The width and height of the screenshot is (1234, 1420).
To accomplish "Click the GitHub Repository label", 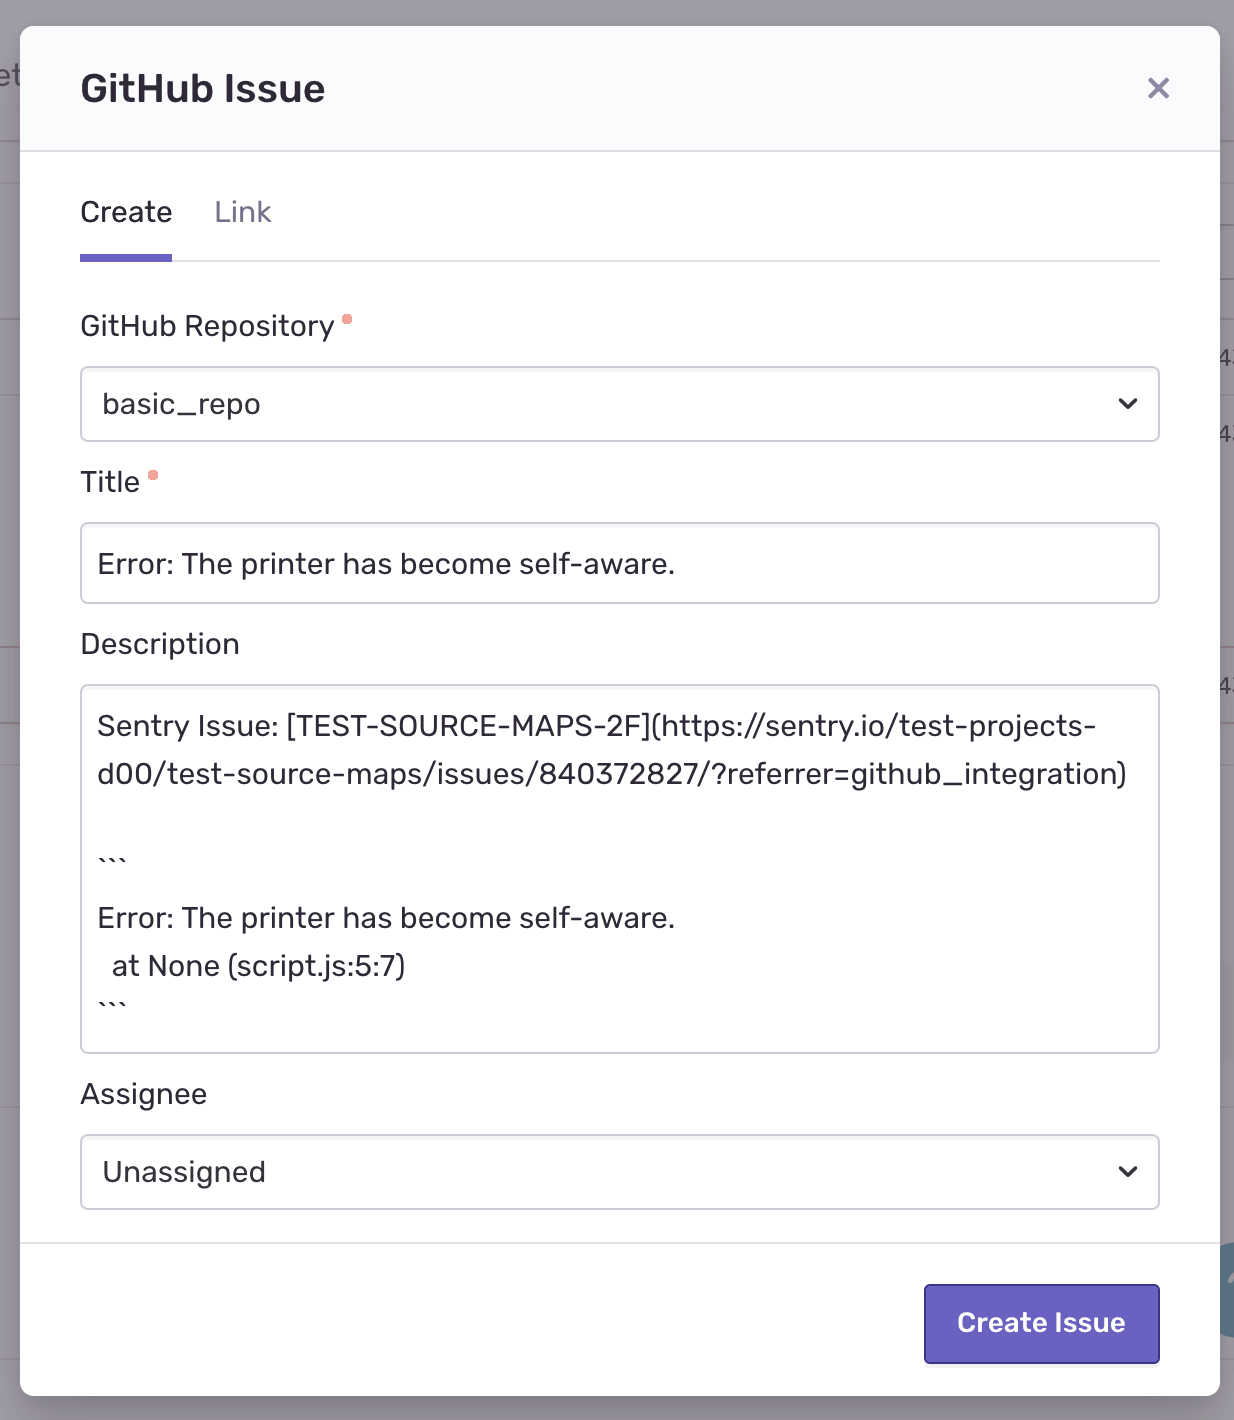I will (x=207, y=326).
